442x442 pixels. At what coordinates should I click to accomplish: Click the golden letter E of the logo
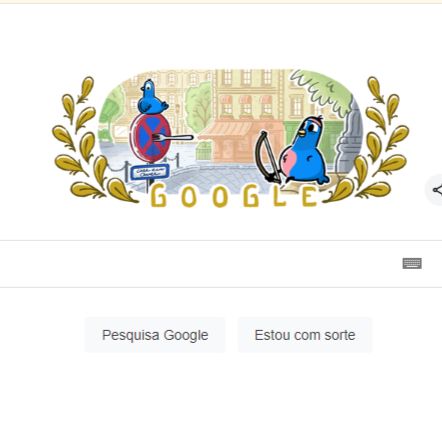[x=309, y=196]
